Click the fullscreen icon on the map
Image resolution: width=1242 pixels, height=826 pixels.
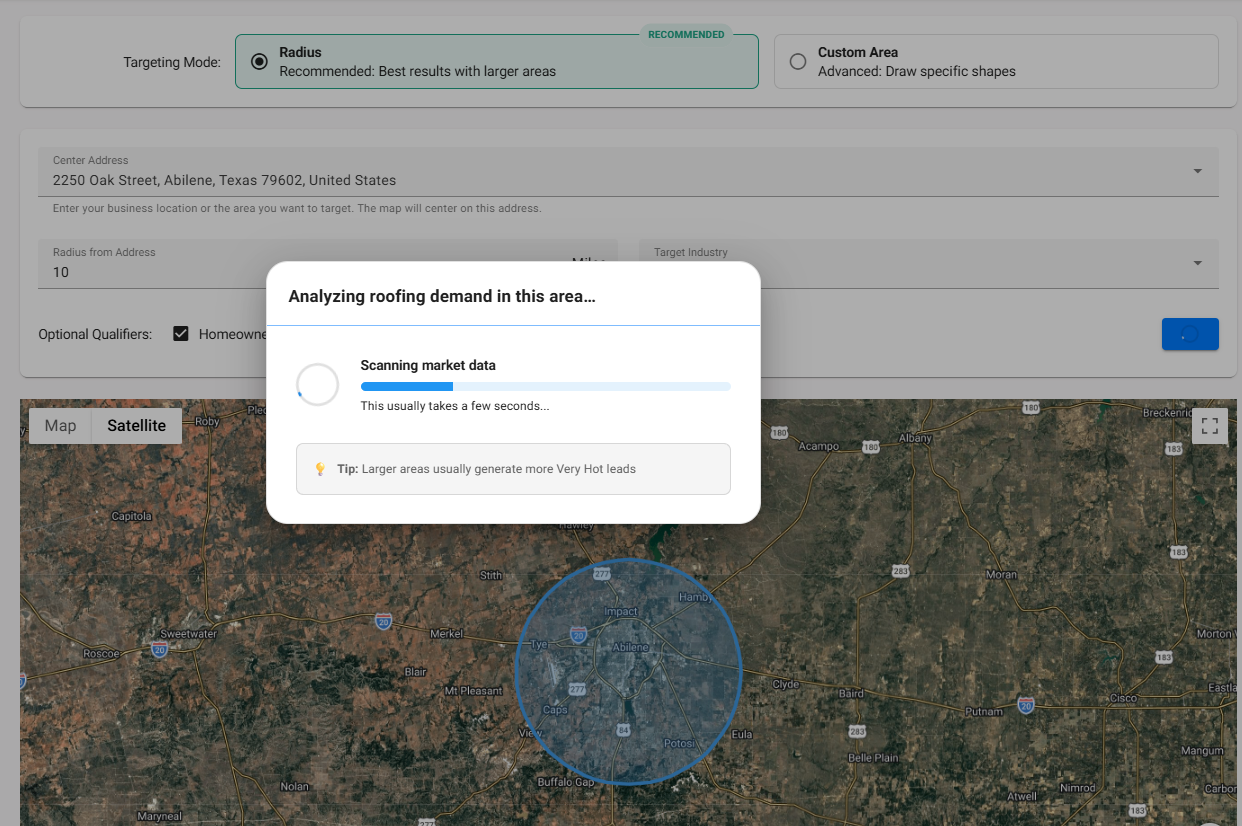point(1209,426)
